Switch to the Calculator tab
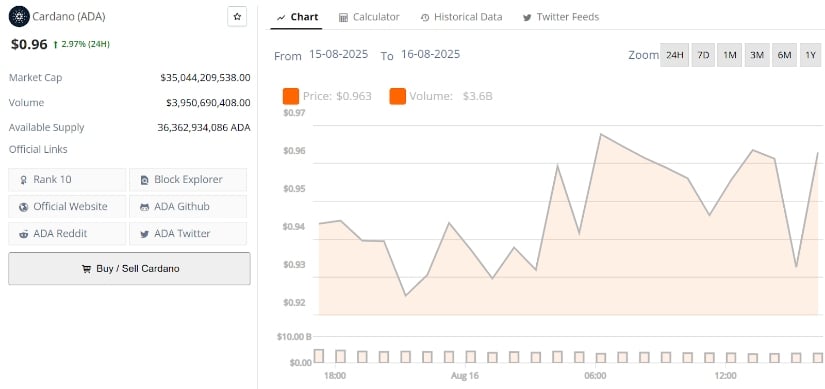The height and width of the screenshot is (389, 825). coord(369,17)
